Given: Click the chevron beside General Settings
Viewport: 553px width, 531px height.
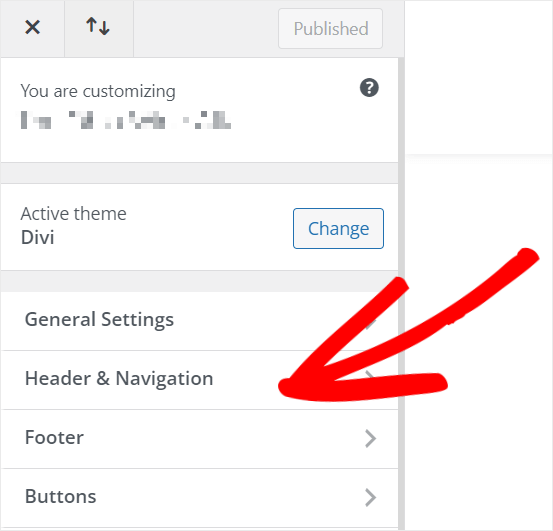Looking at the screenshot, I should (x=370, y=322).
